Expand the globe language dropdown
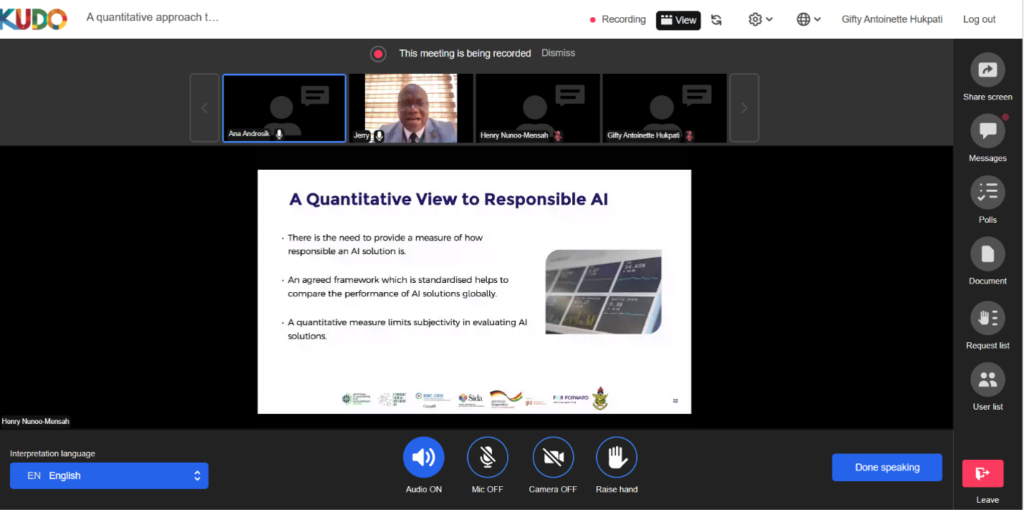 809,20
